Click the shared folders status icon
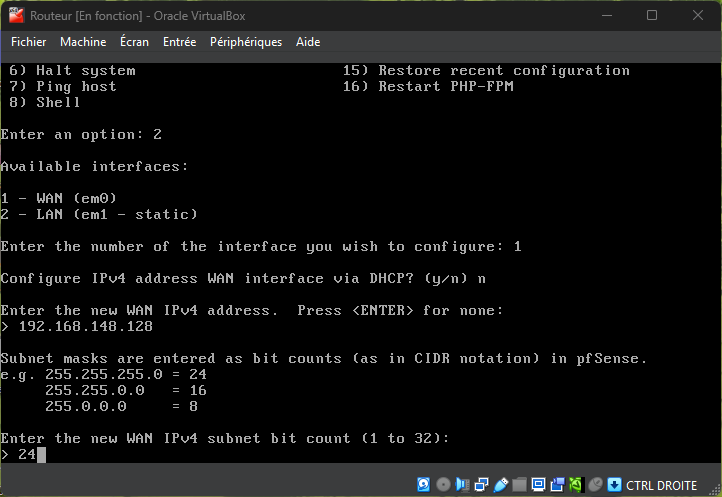Image resolution: width=722 pixels, height=497 pixels. [519, 485]
